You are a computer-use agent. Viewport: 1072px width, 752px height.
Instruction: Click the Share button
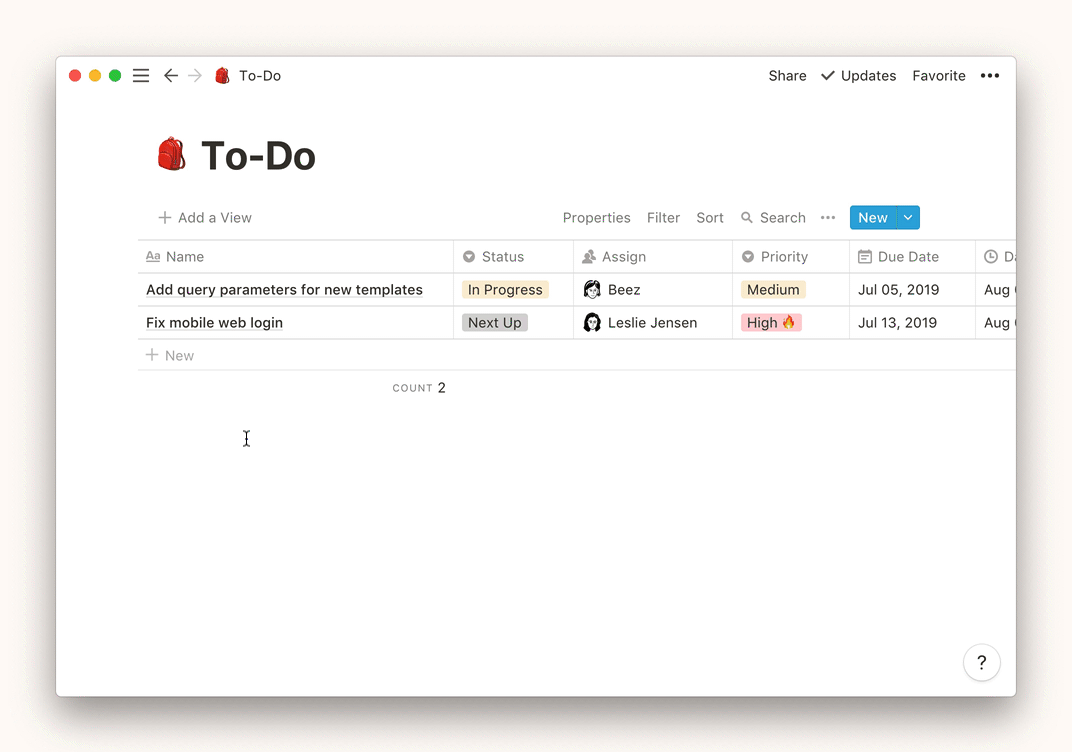click(x=787, y=76)
